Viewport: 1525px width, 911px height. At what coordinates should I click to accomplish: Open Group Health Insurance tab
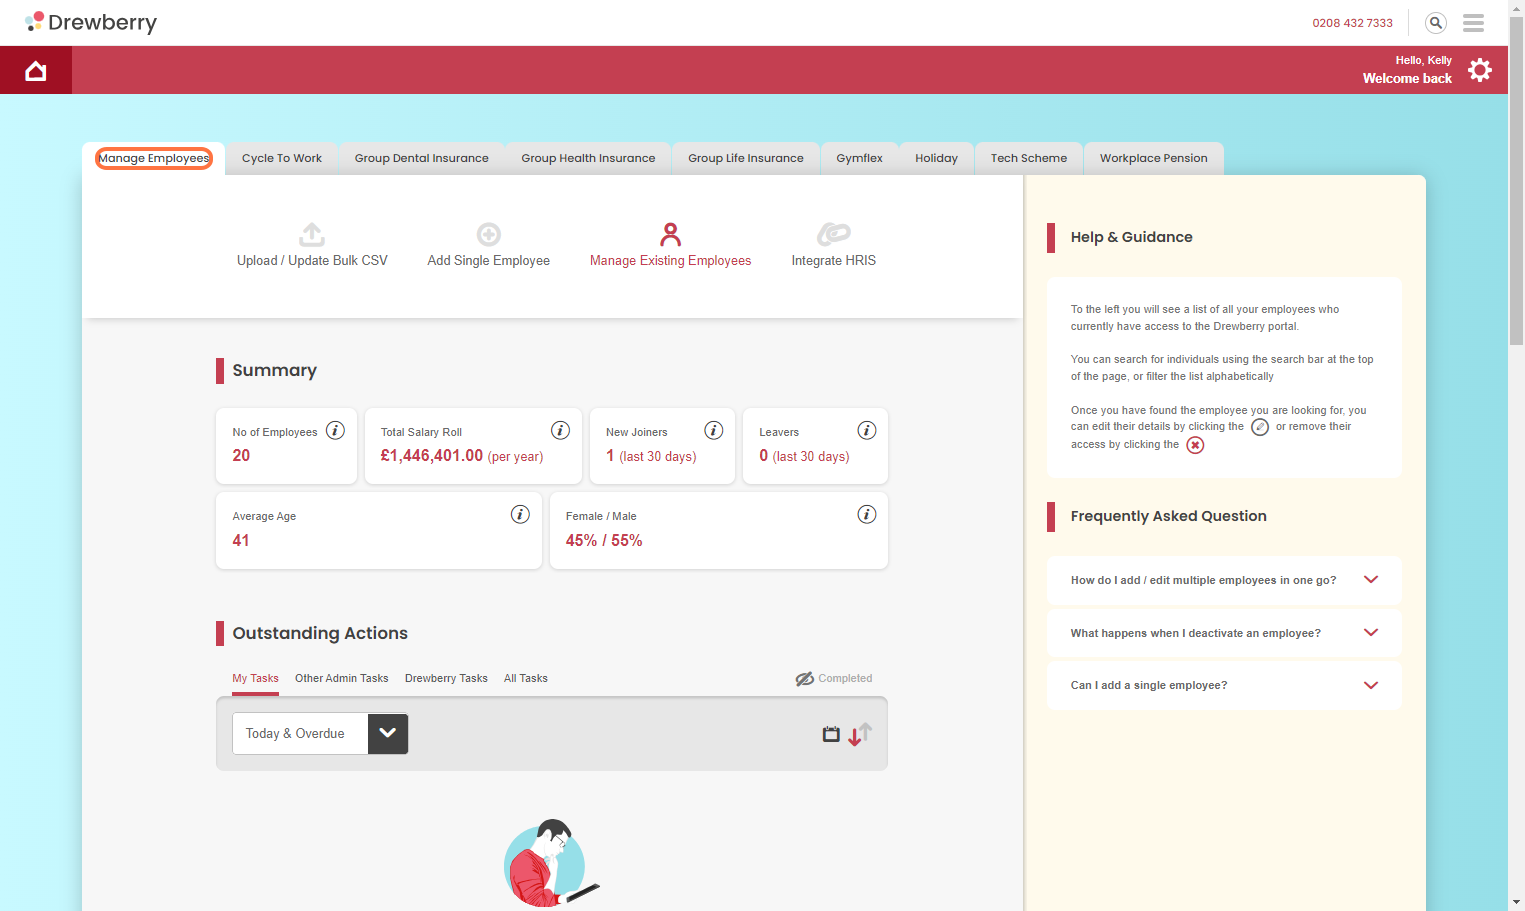588,158
